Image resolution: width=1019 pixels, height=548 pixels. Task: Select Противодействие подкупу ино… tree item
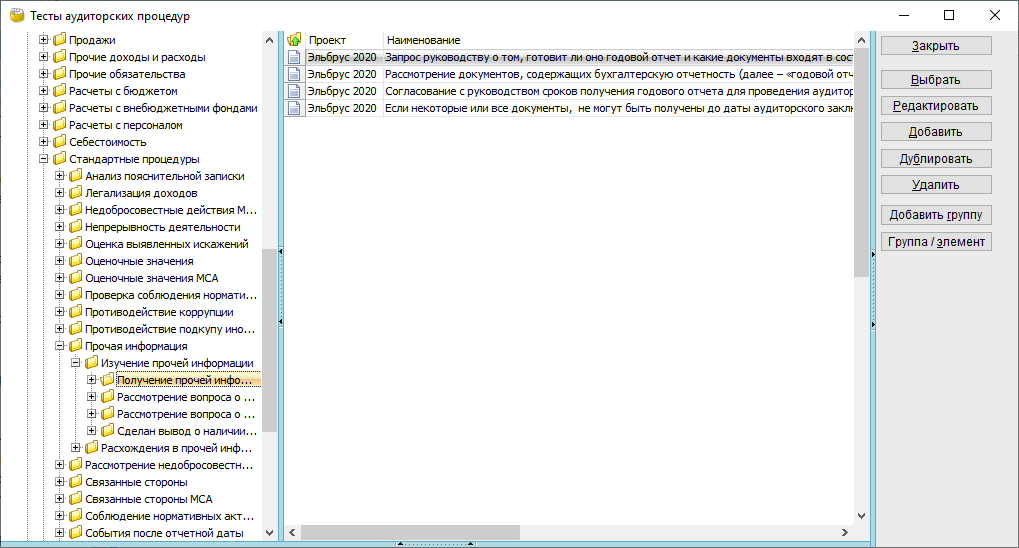pyautogui.click(x=170, y=329)
